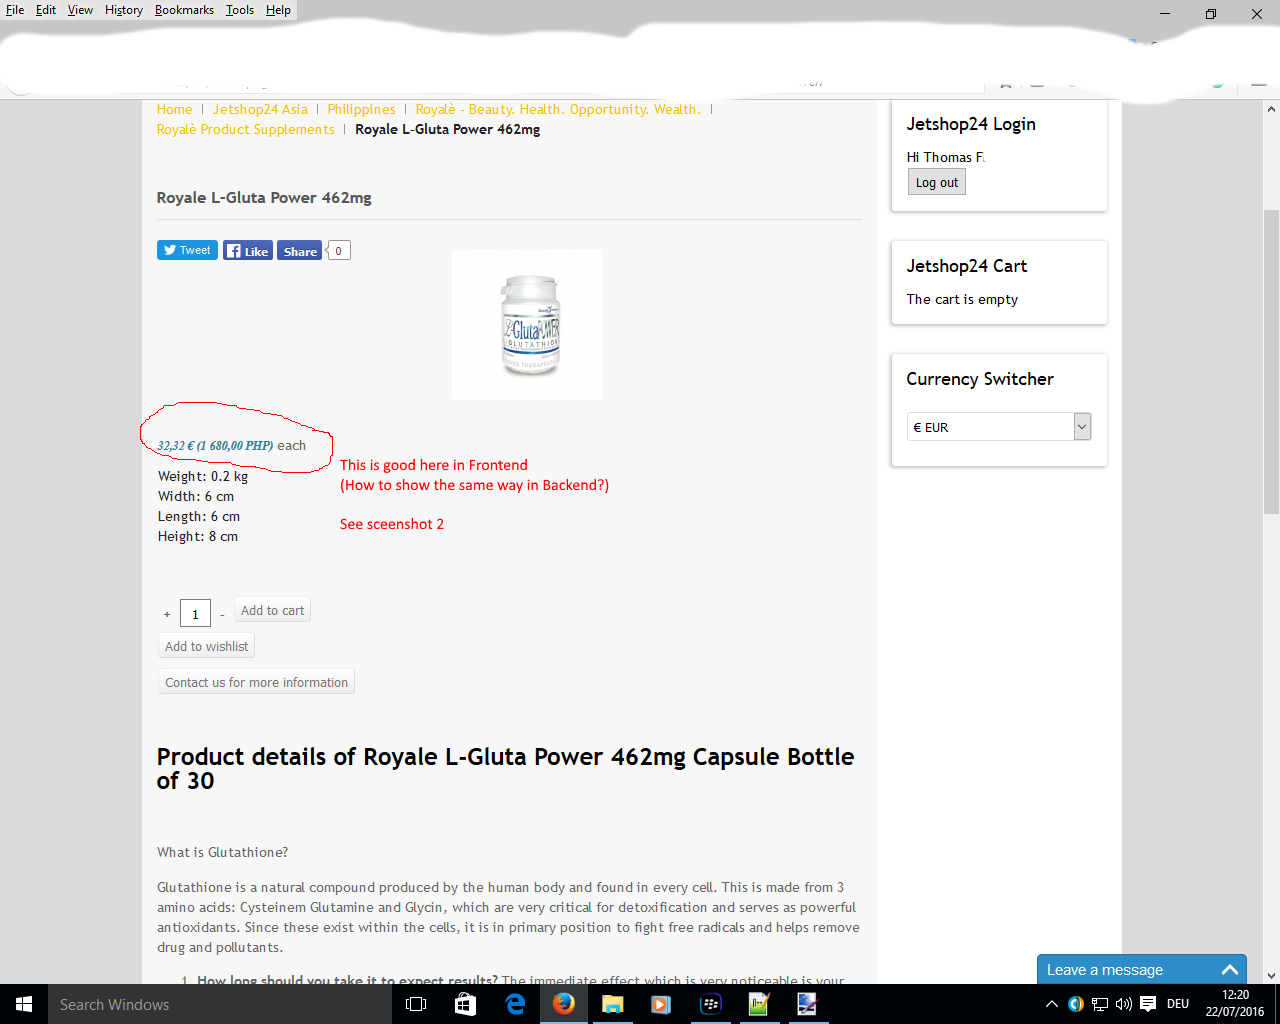Click the orange tray icon beside the chevron
Screen dimensions: 1280x1024
pos(1076,1004)
